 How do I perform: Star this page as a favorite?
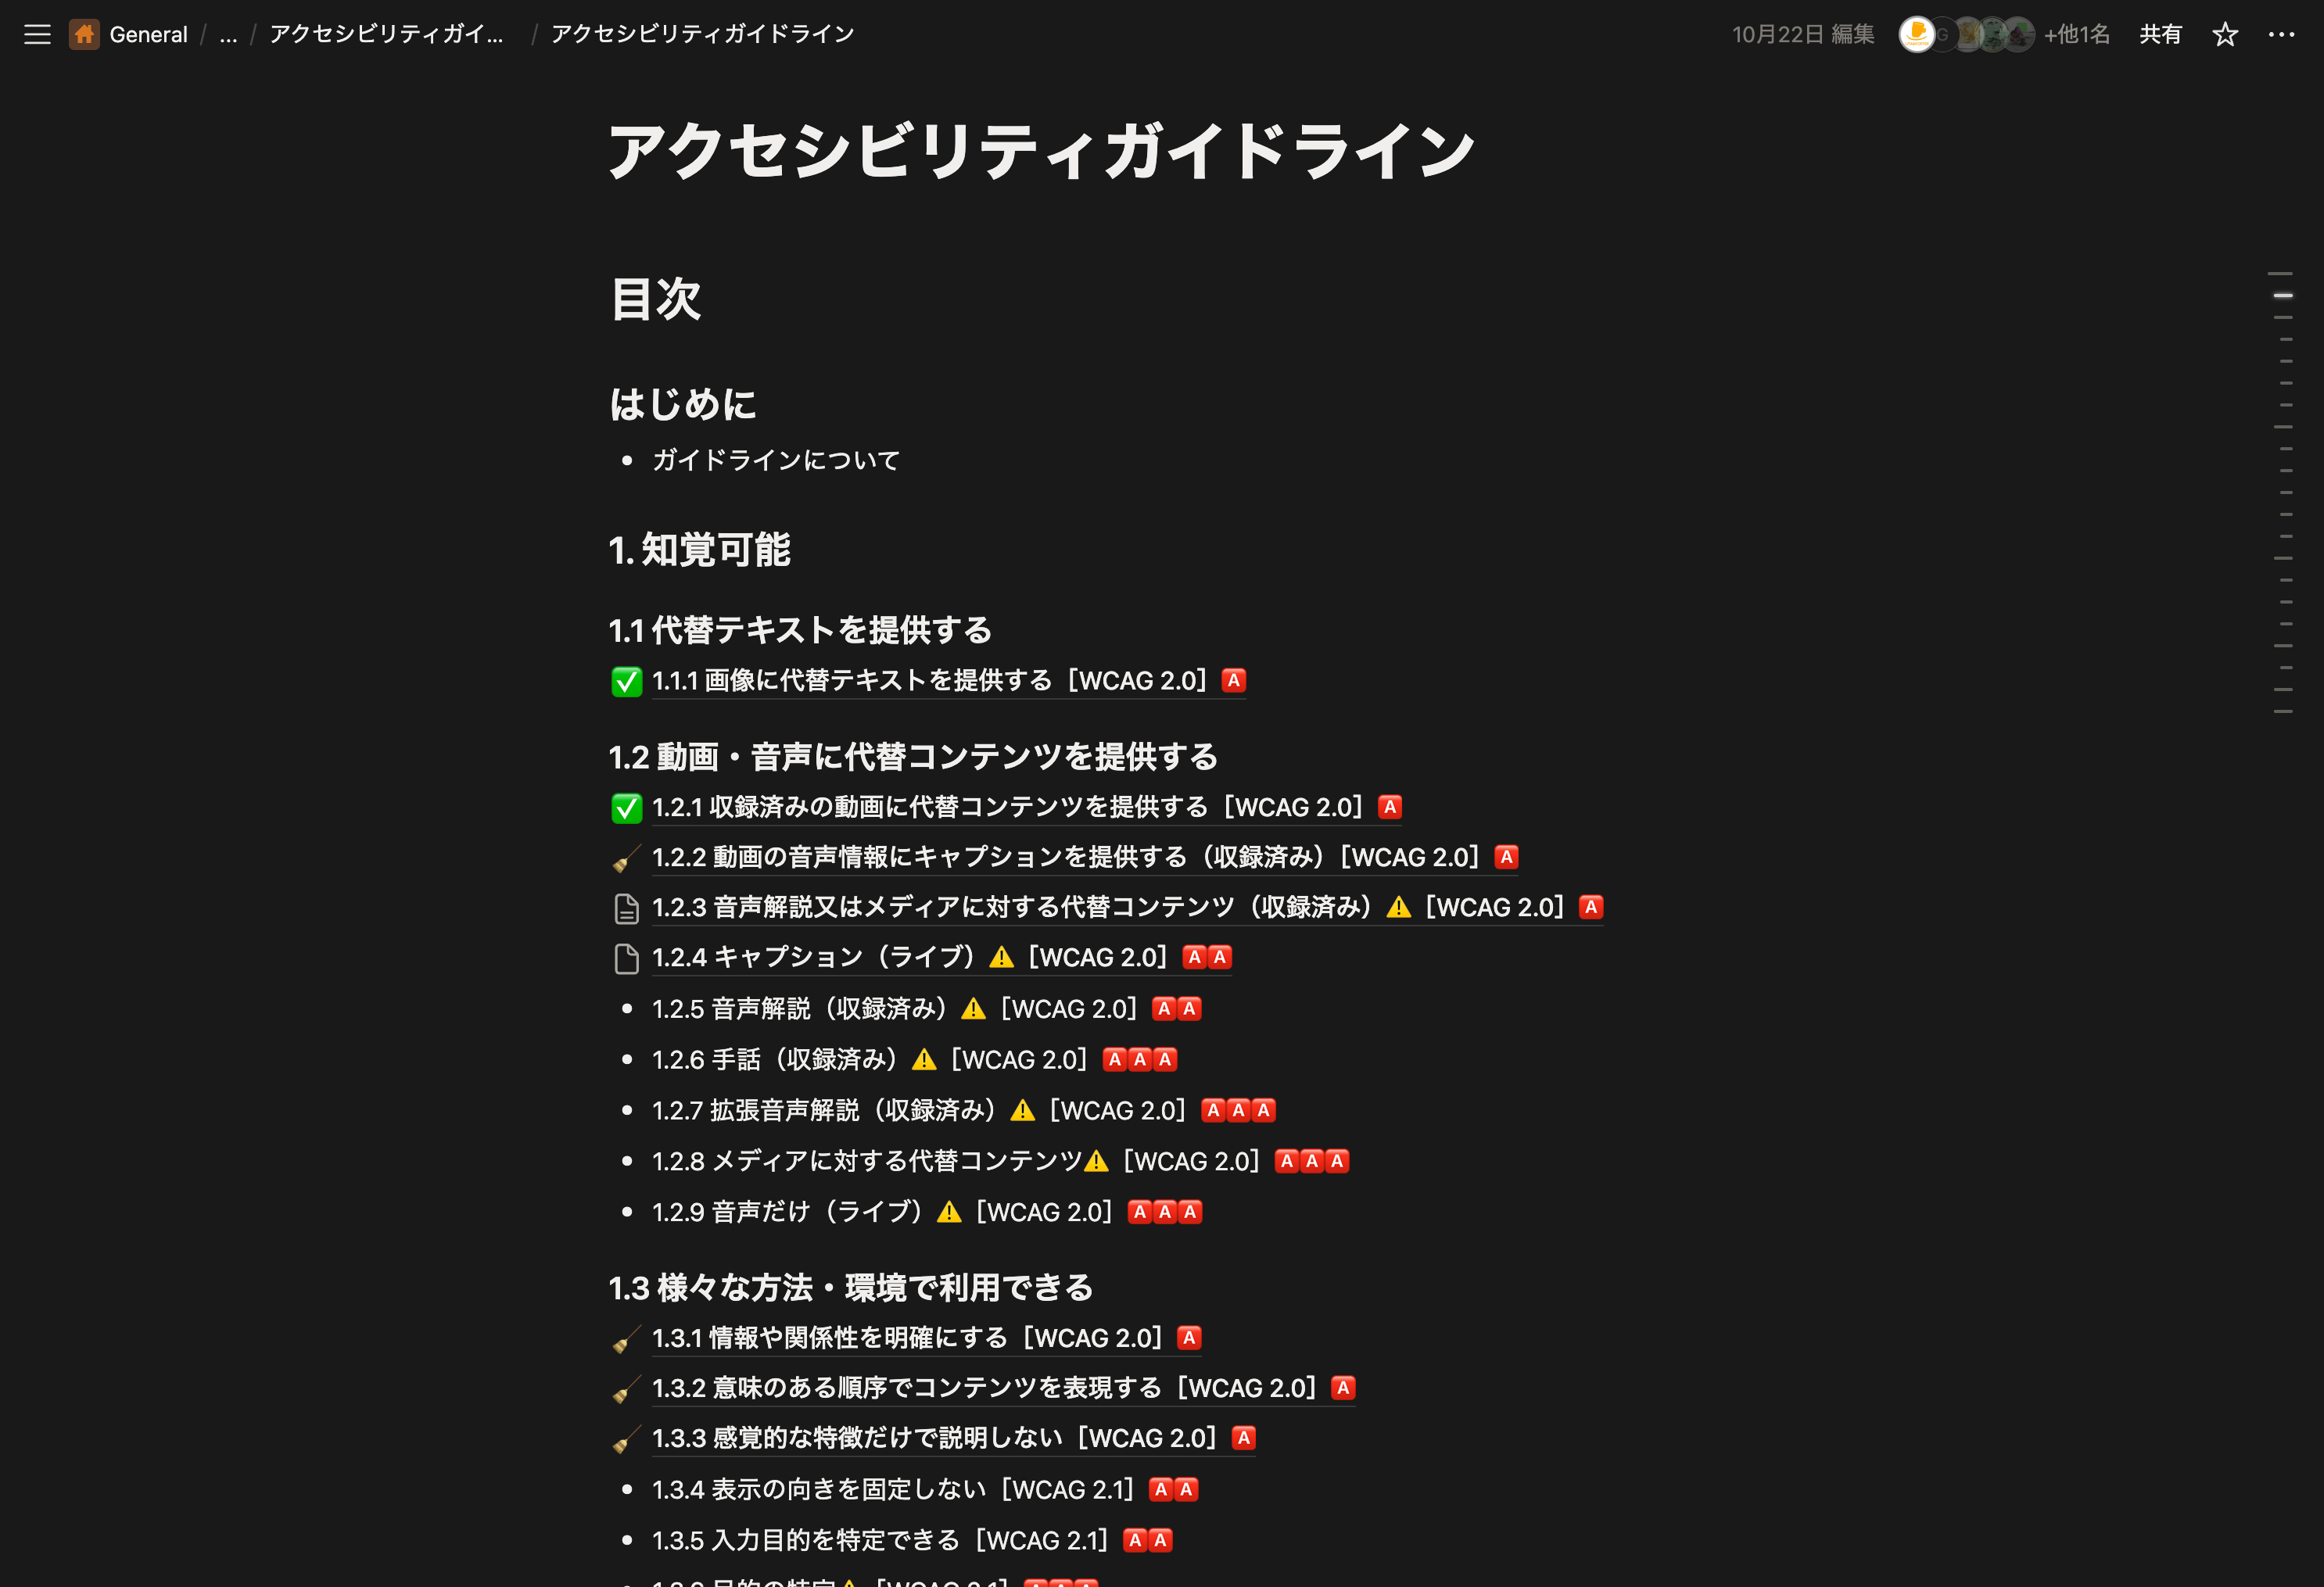tap(2224, 34)
